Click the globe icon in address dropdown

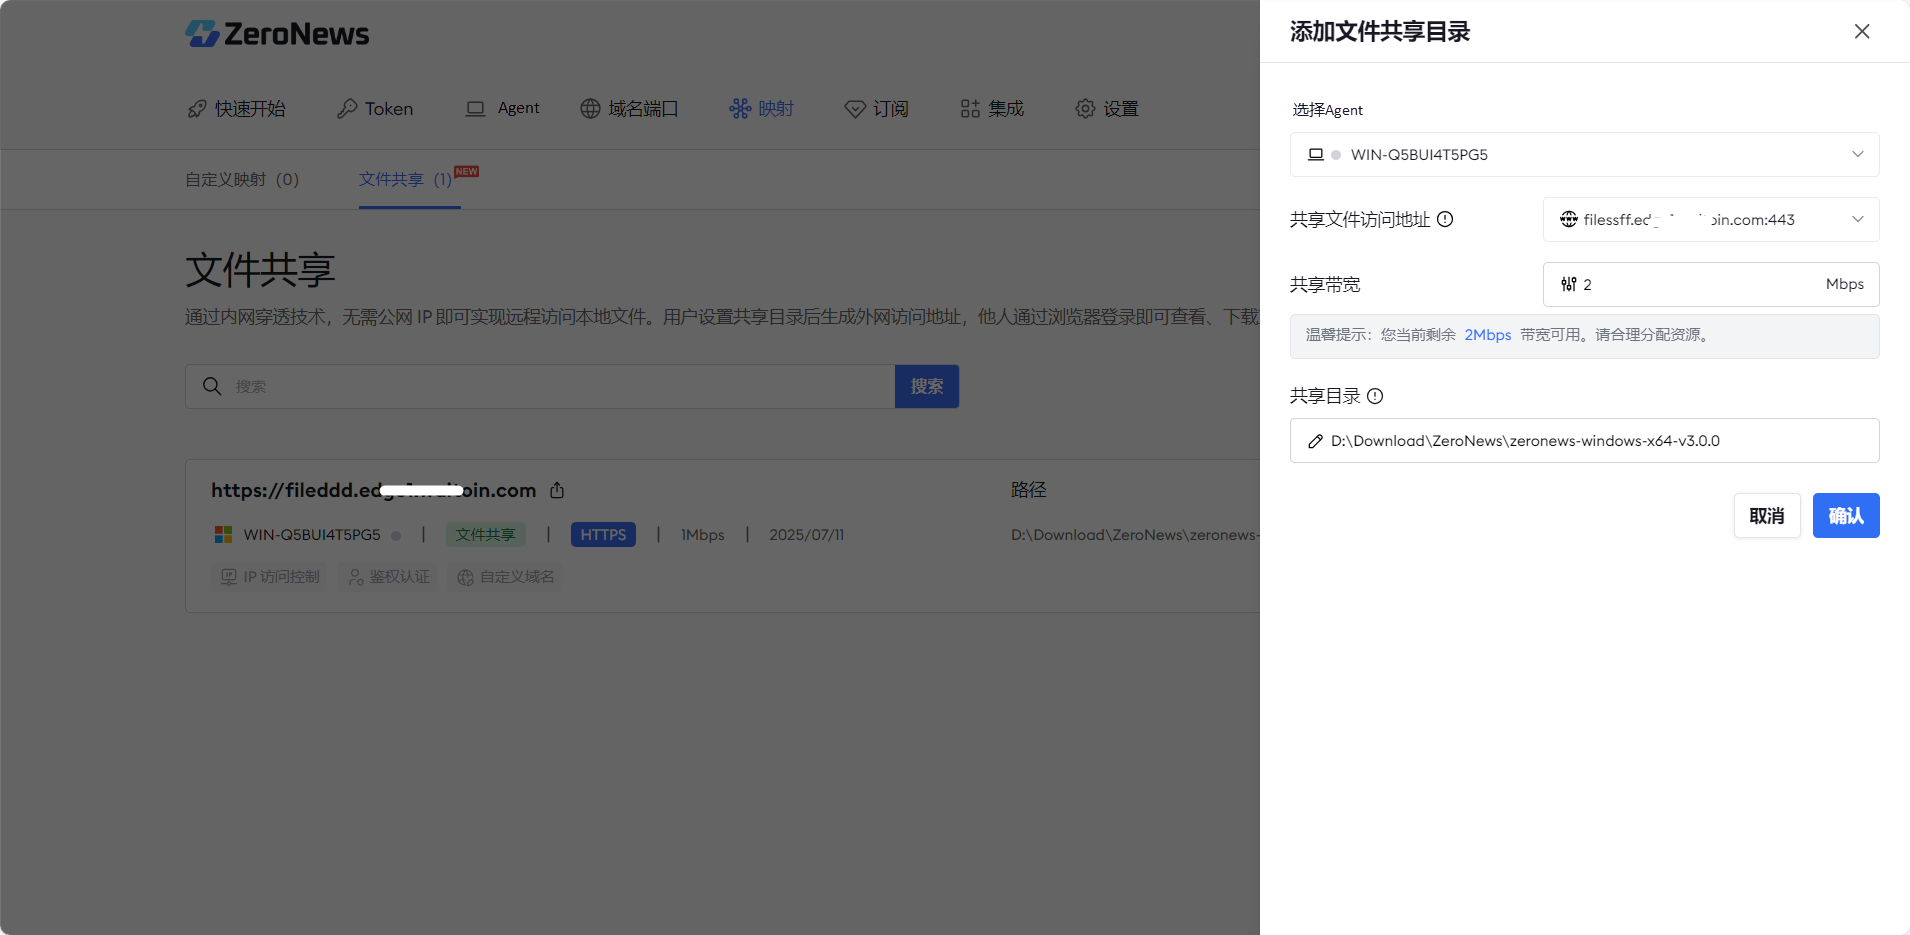pos(1569,219)
